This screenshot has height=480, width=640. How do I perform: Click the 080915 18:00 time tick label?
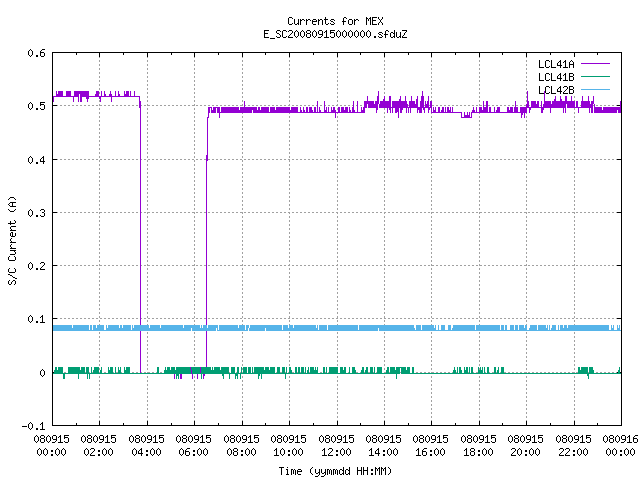[x=478, y=446]
